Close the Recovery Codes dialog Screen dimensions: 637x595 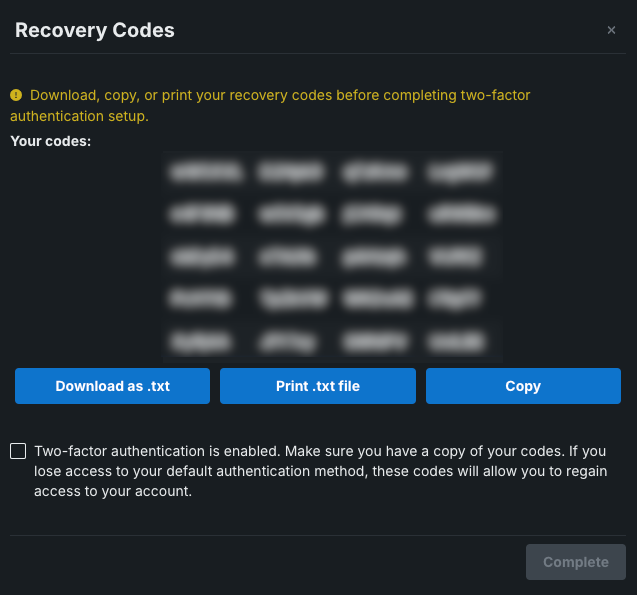(611, 30)
